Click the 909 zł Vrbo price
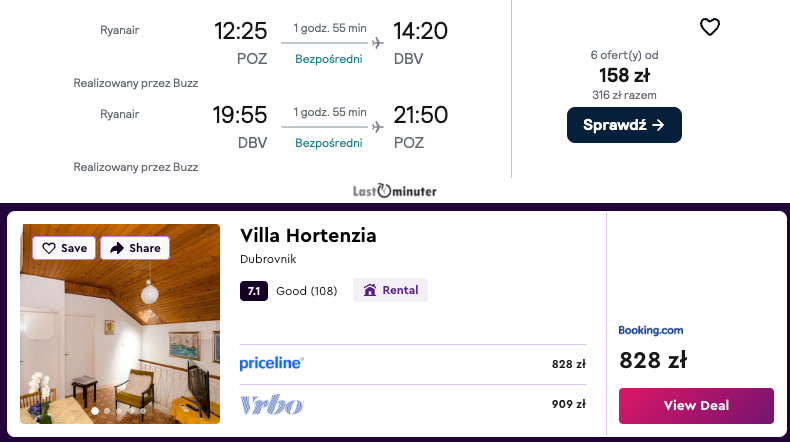The height and width of the screenshot is (442, 790). pyautogui.click(x=568, y=405)
